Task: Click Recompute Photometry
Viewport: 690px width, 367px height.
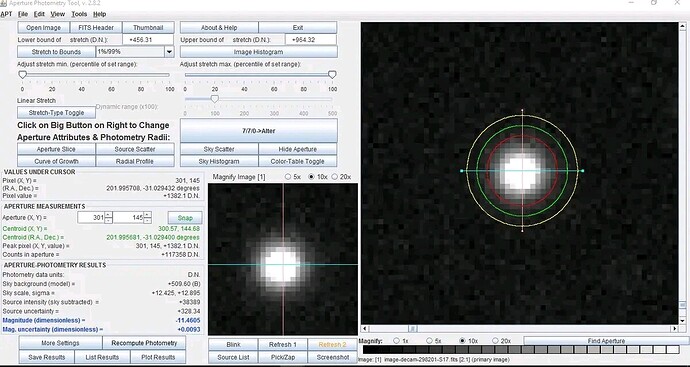Action: point(144,343)
